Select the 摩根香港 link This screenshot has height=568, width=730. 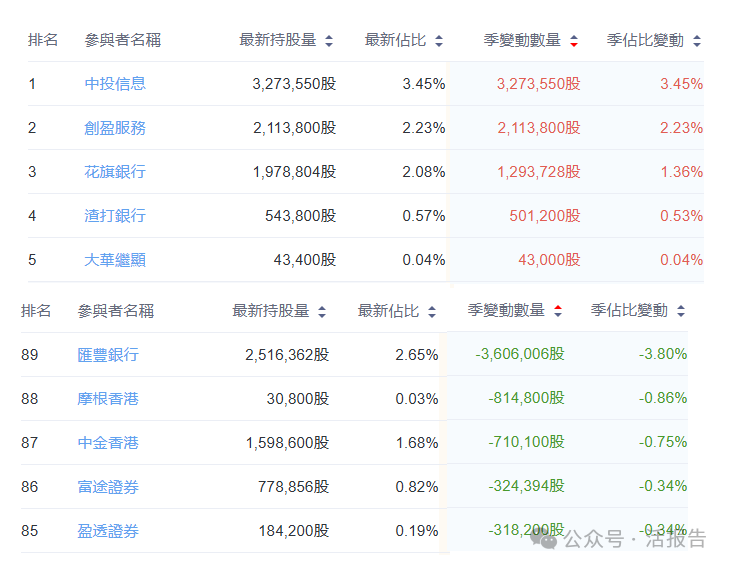pyautogui.click(x=108, y=399)
